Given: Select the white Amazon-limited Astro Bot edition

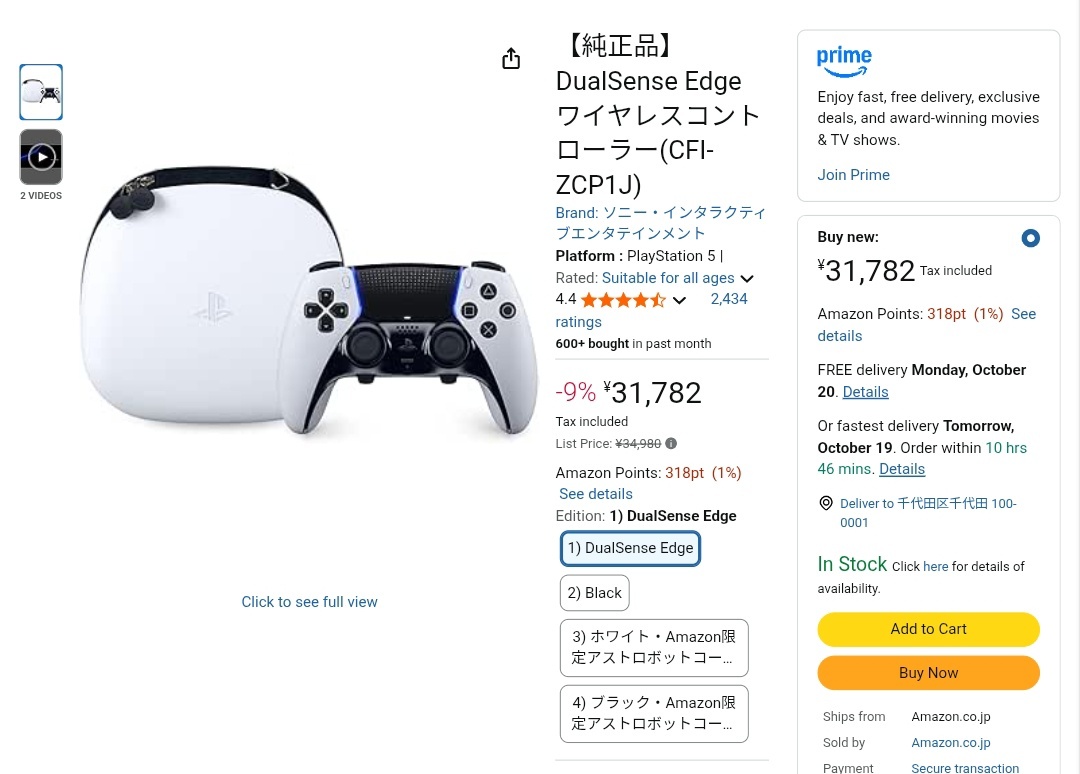Looking at the screenshot, I should [x=654, y=647].
